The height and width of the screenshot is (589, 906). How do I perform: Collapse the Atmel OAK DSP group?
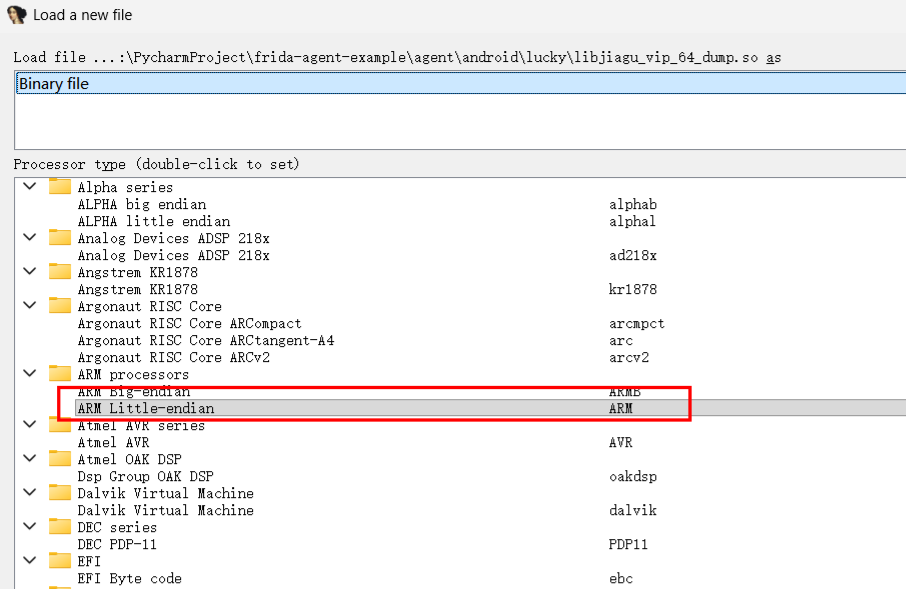pyautogui.click(x=30, y=459)
